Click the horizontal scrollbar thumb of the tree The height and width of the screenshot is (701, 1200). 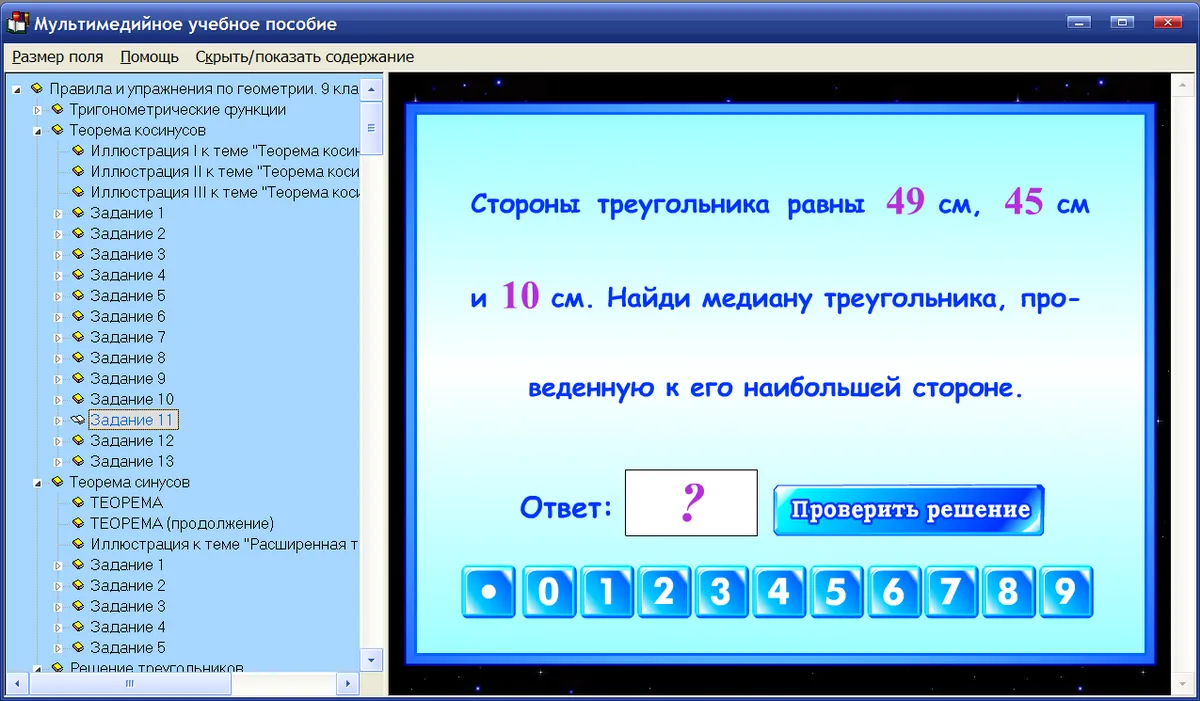click(130, 684)
